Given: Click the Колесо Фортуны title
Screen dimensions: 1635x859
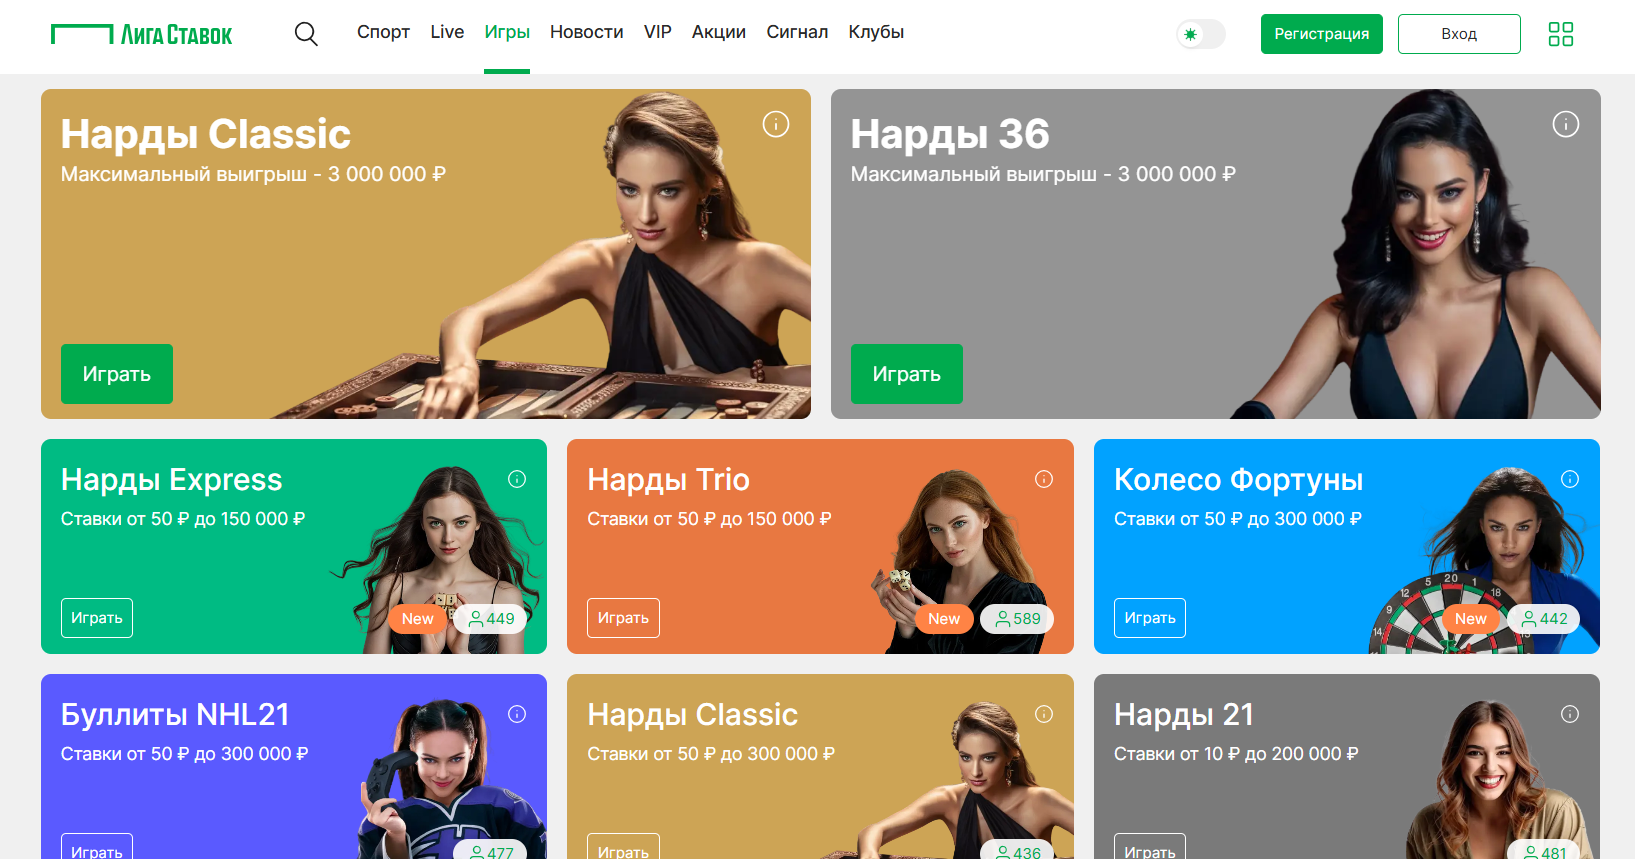Looking at the screenshot, I should pyautogui.click(x=1238, y=480).
